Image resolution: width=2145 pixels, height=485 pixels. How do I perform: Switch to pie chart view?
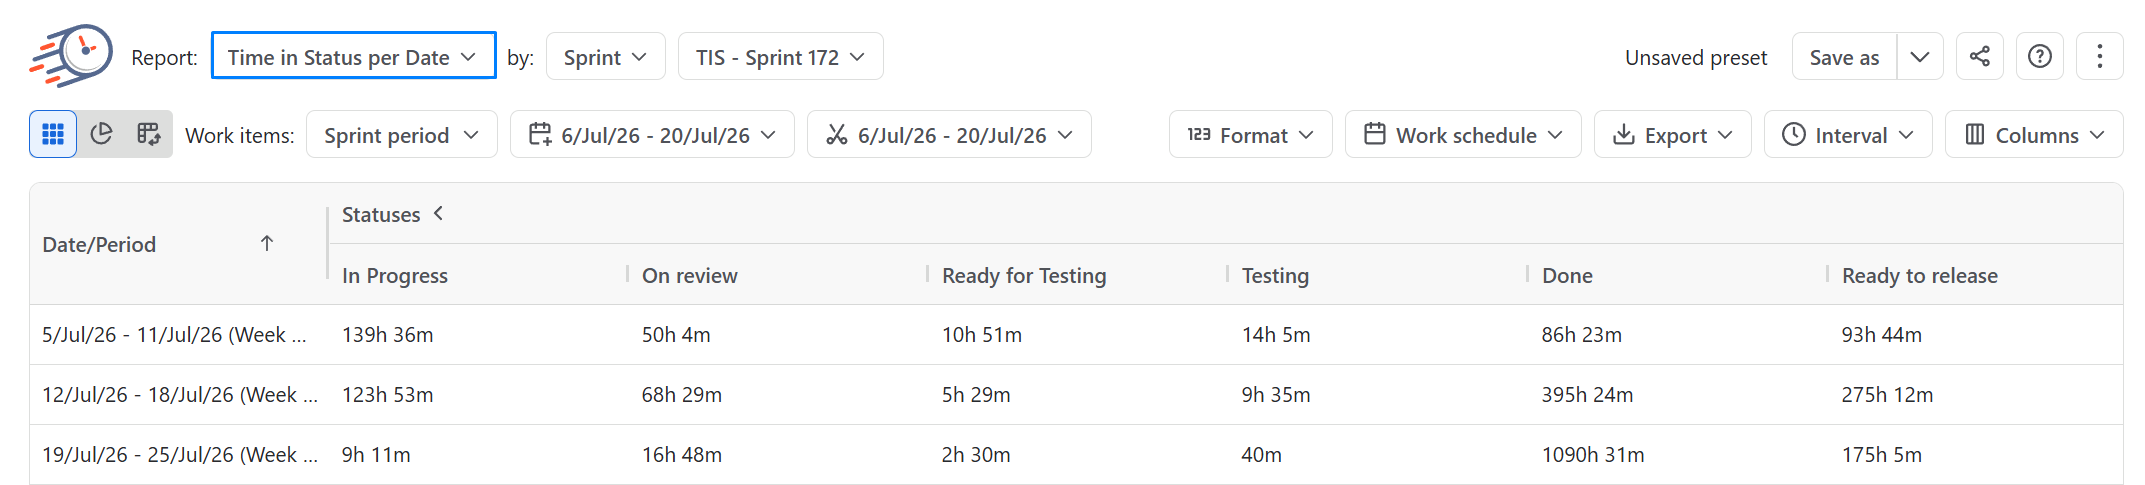101,134
